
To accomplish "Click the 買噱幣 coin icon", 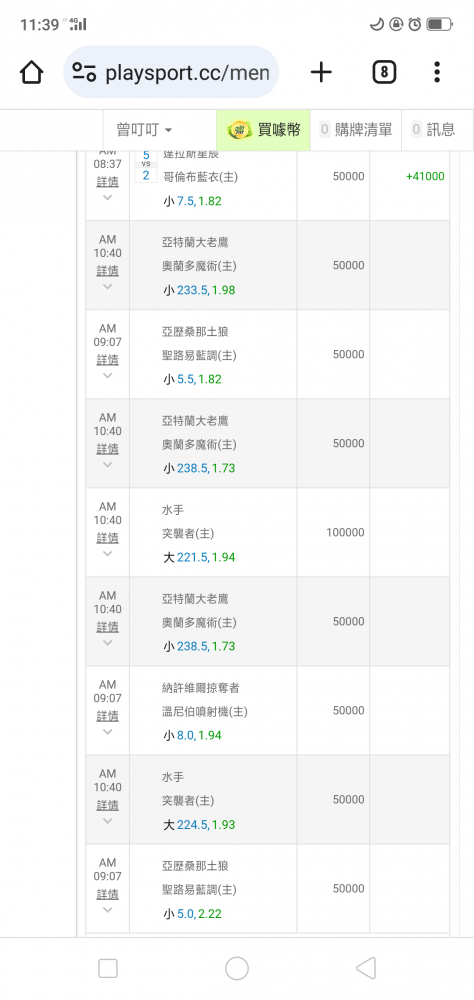I will (240, 130).
